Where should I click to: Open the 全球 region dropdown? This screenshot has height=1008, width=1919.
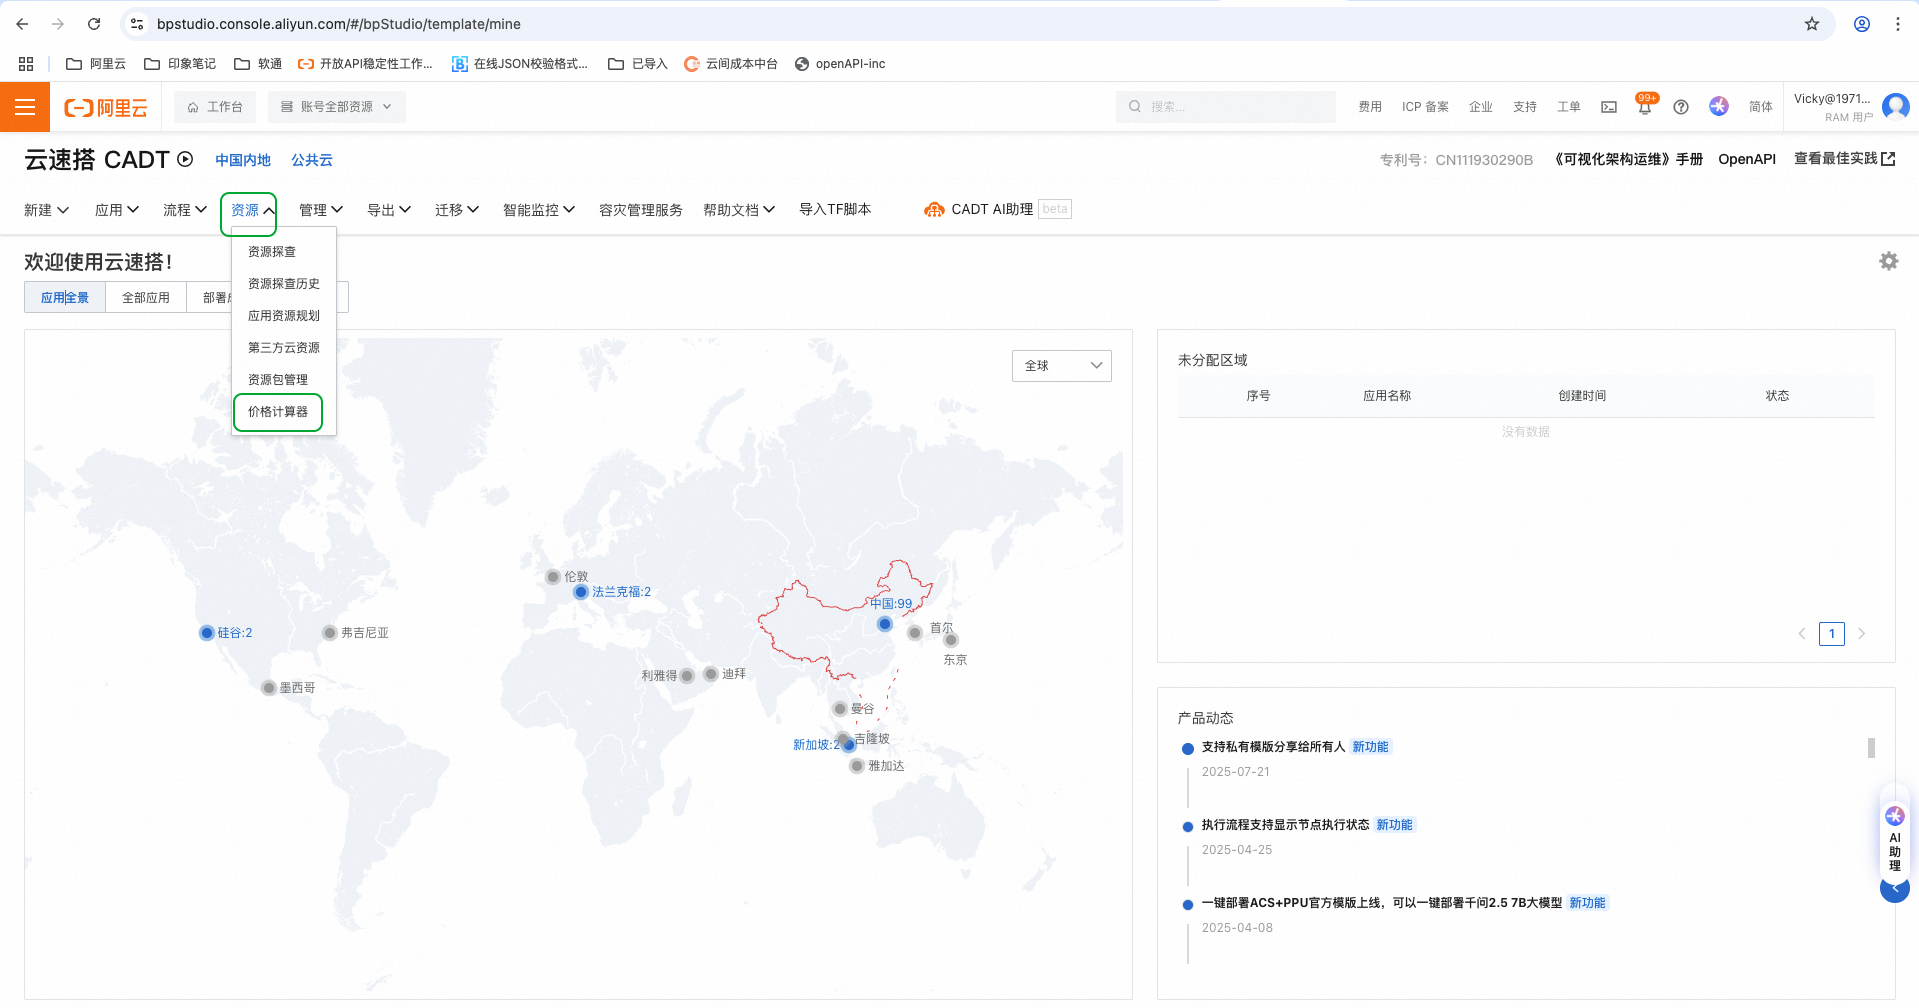(x=1061, y=366)
